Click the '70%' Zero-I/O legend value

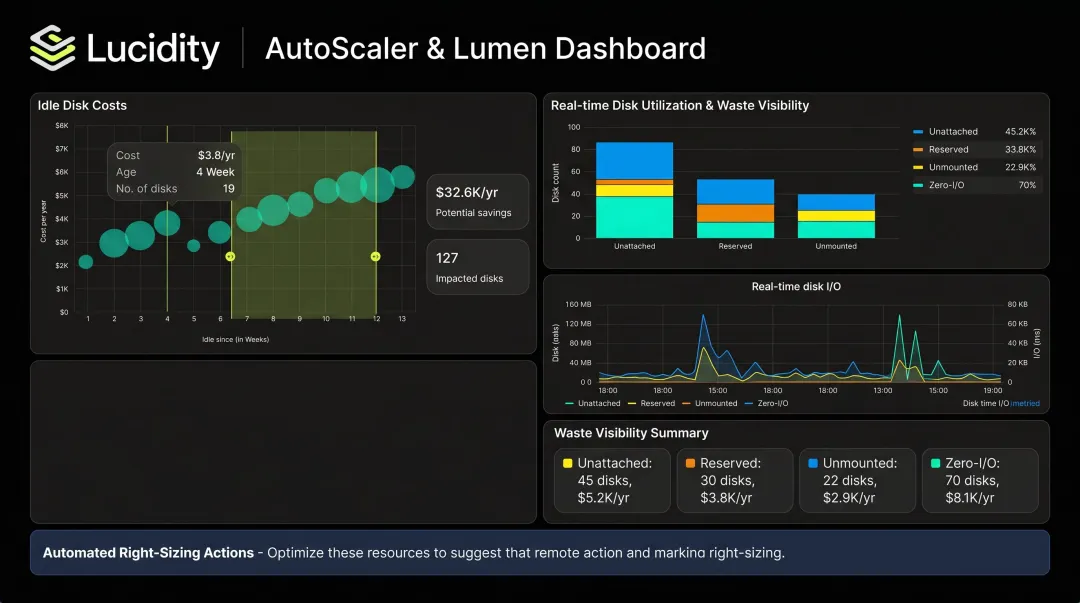tap(1027, 185)
